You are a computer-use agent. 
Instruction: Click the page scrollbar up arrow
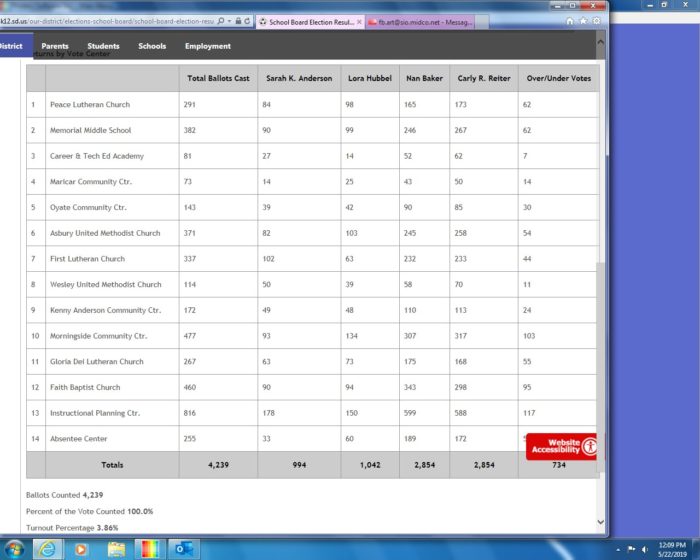[600, 42]
